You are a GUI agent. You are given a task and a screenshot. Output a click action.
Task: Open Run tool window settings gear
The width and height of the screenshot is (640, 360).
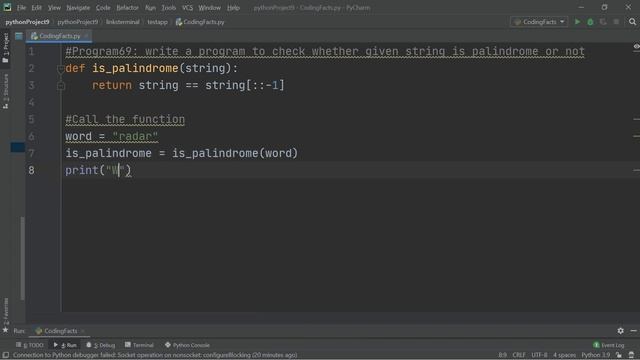point(620,331)
